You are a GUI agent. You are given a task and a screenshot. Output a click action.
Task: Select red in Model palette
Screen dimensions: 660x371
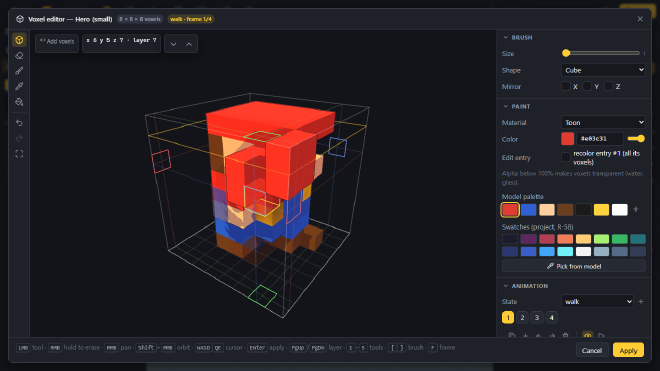510,209
